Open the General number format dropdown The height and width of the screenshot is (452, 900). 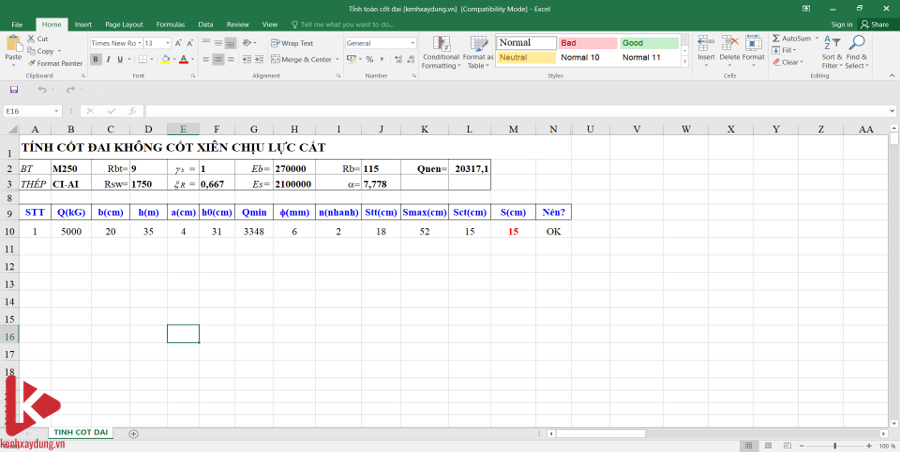point(413,43)
